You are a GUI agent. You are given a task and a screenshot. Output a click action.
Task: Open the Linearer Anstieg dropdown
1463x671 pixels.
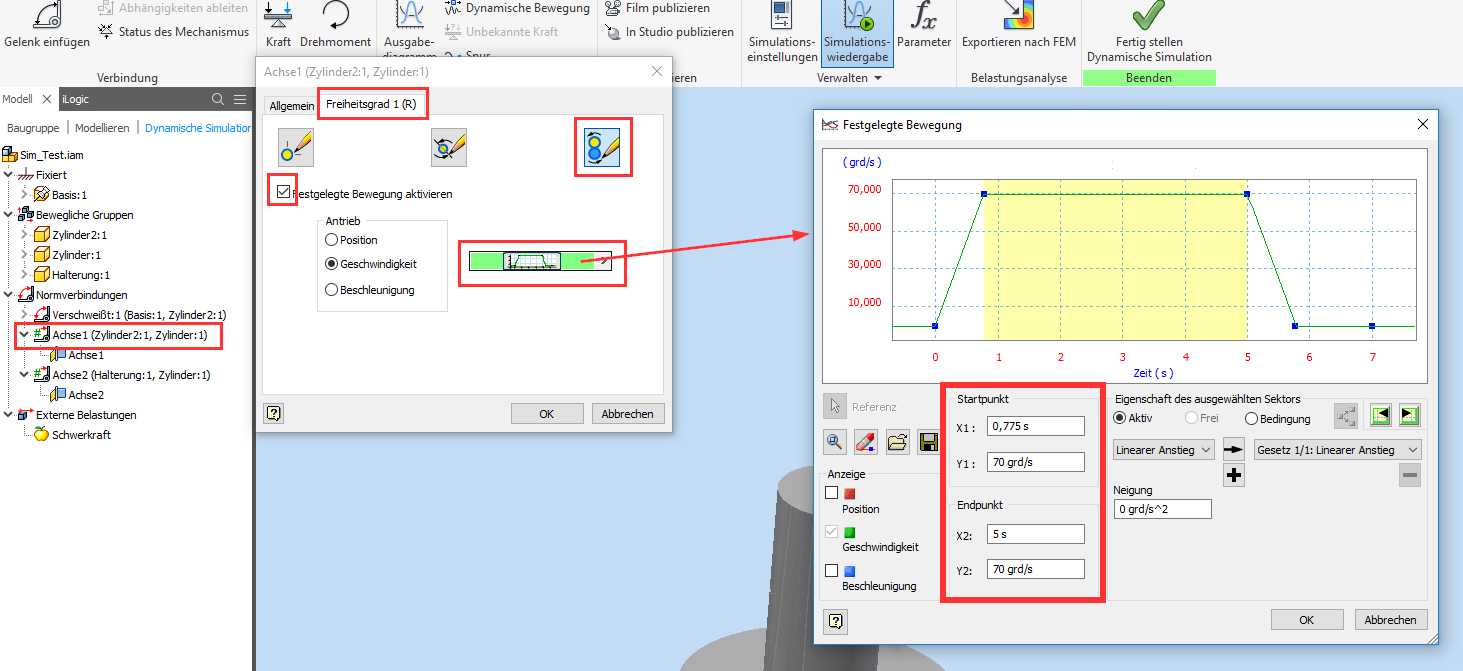coord(1163,449)
